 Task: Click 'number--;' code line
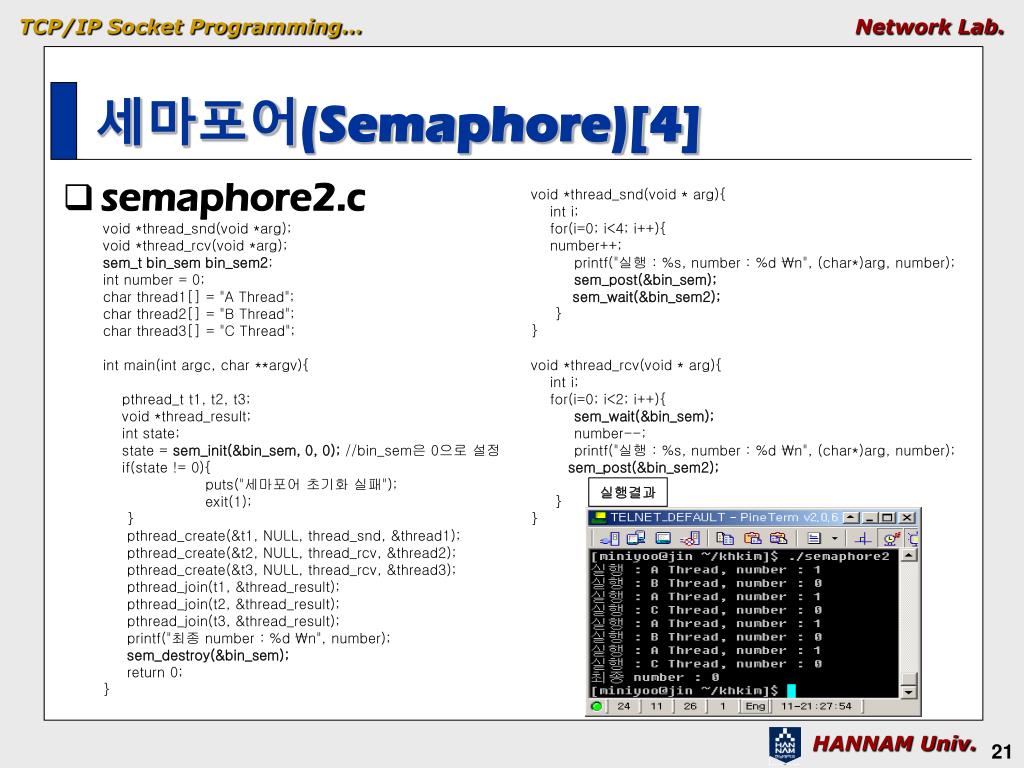click(609, 434)
